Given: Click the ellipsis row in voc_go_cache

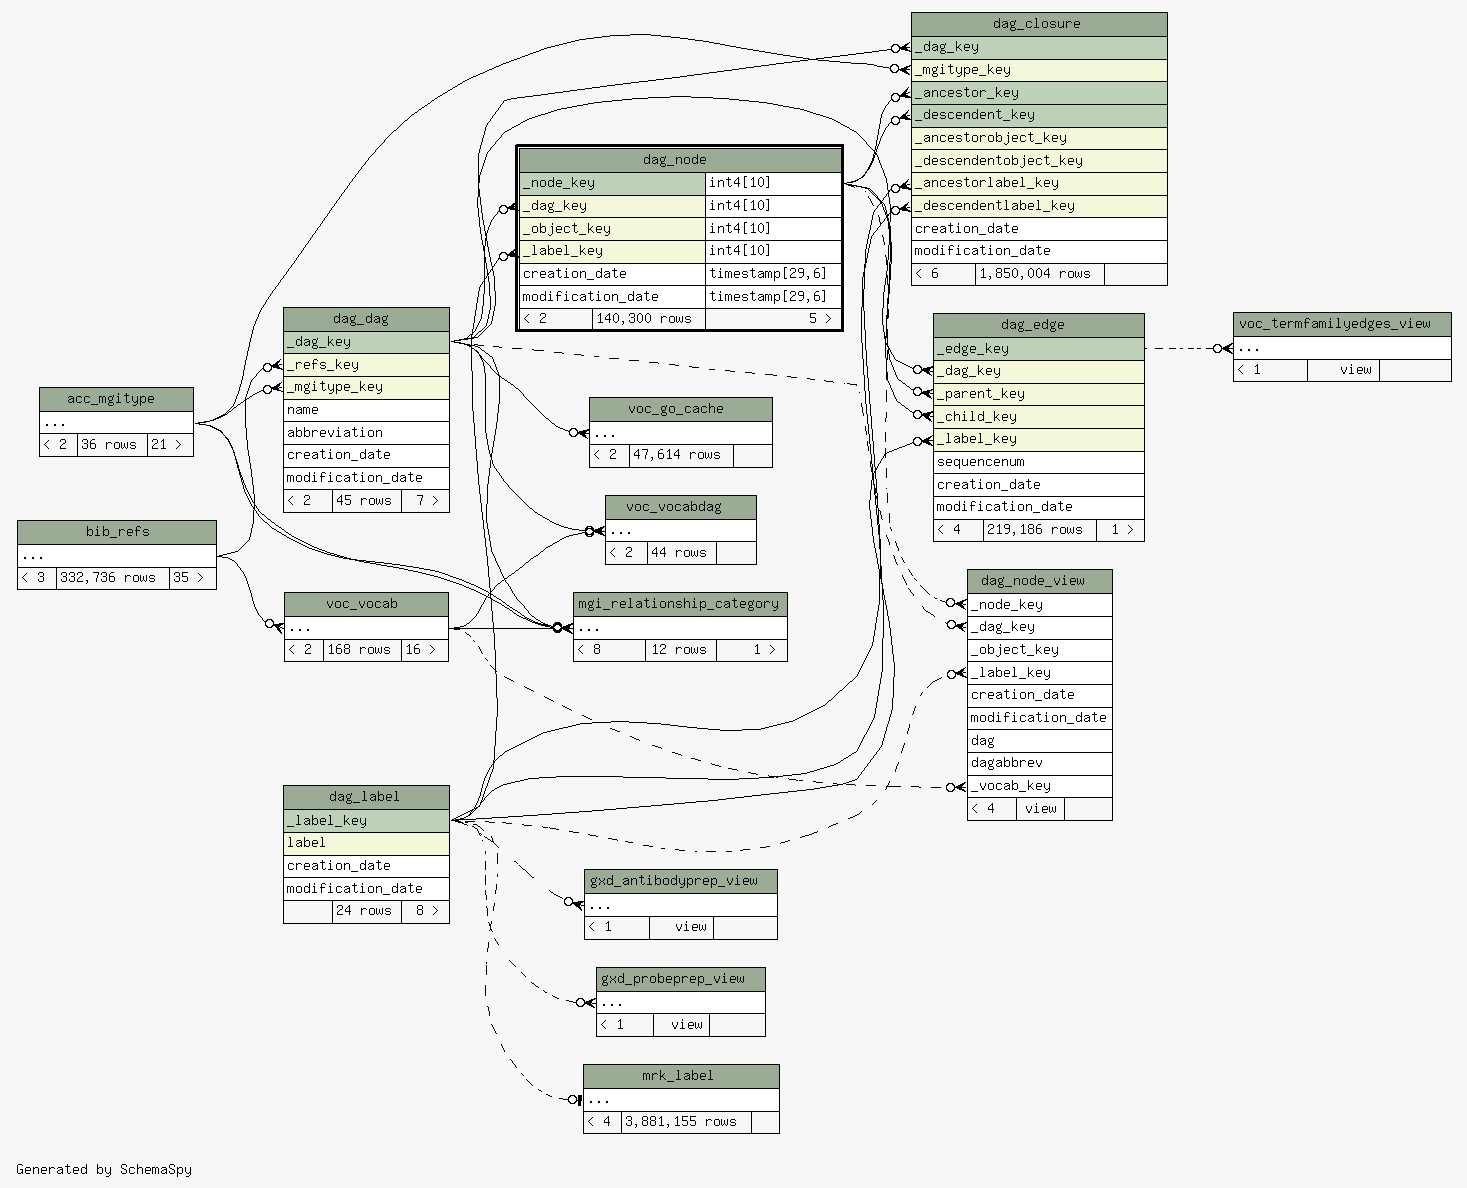Looking at the screenshot, I should pyautogui.click(x=681, y=433).
